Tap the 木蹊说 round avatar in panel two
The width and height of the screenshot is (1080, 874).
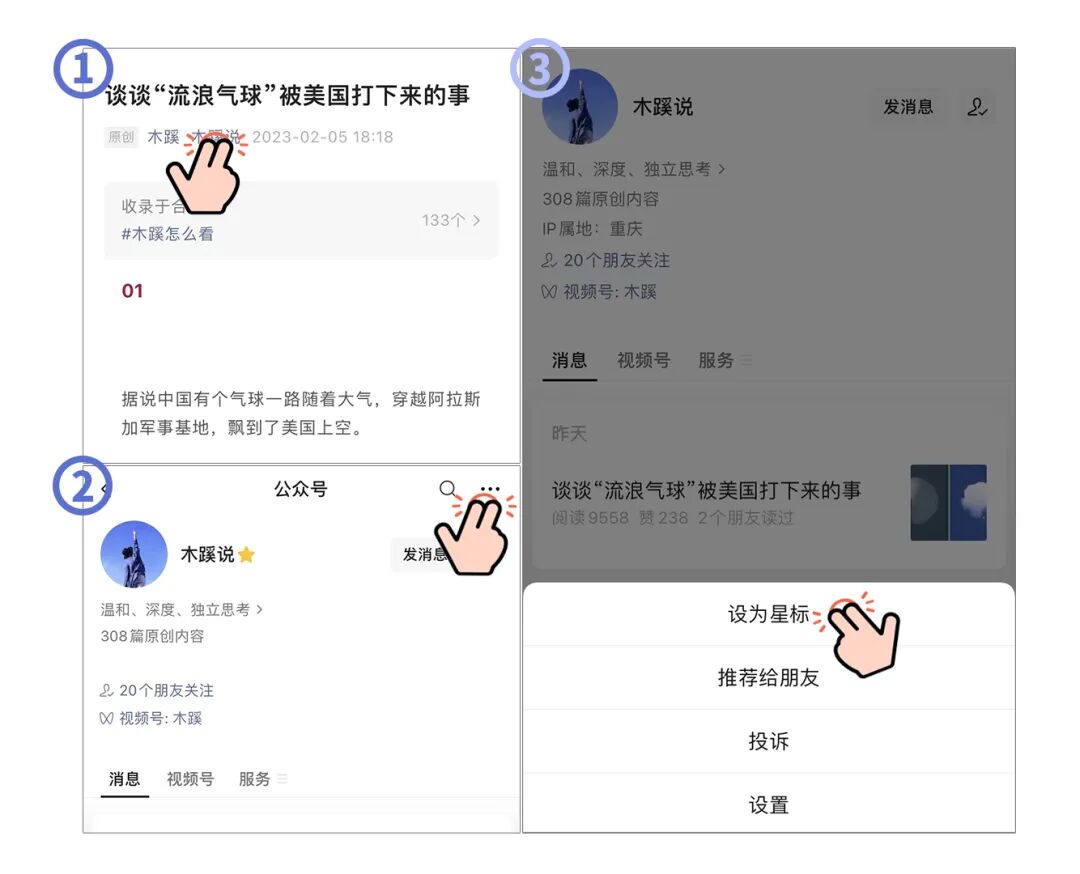pos(134,554)
